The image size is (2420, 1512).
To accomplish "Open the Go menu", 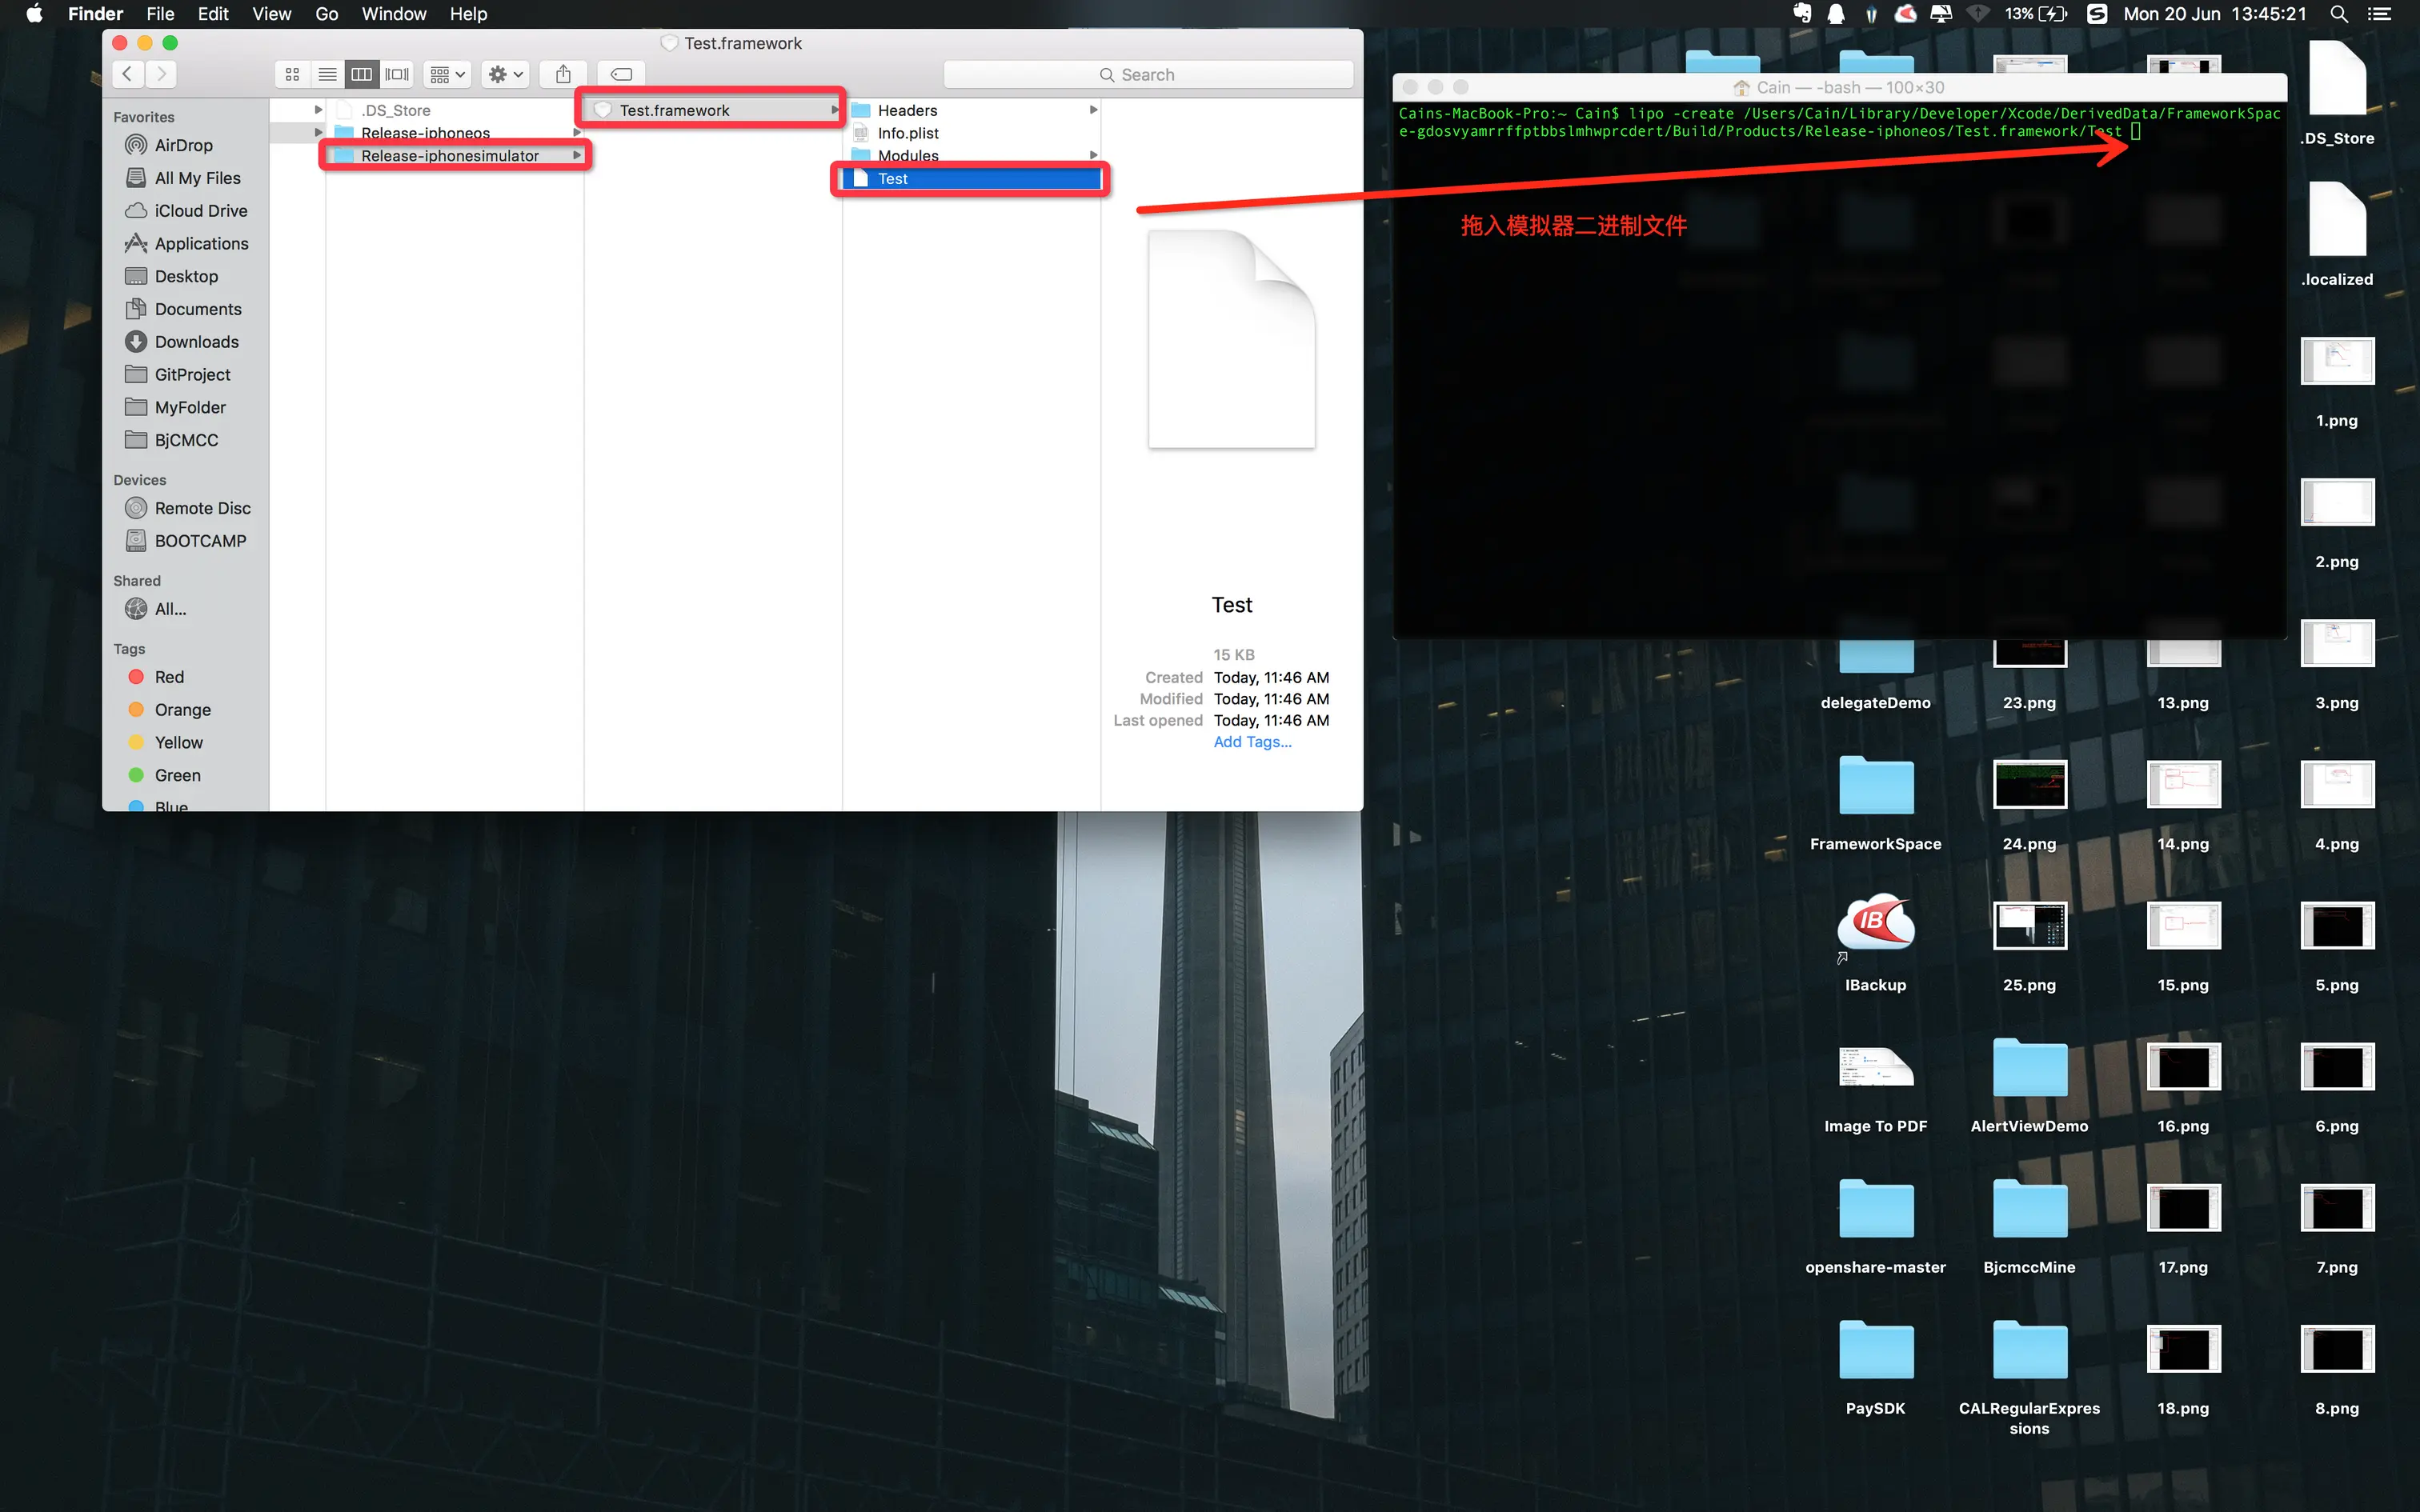I will [326, 14].
